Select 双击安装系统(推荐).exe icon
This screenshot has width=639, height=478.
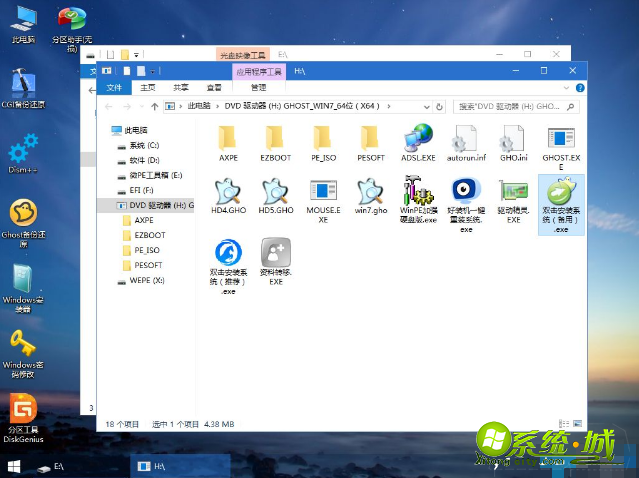[x=228, y=267]
